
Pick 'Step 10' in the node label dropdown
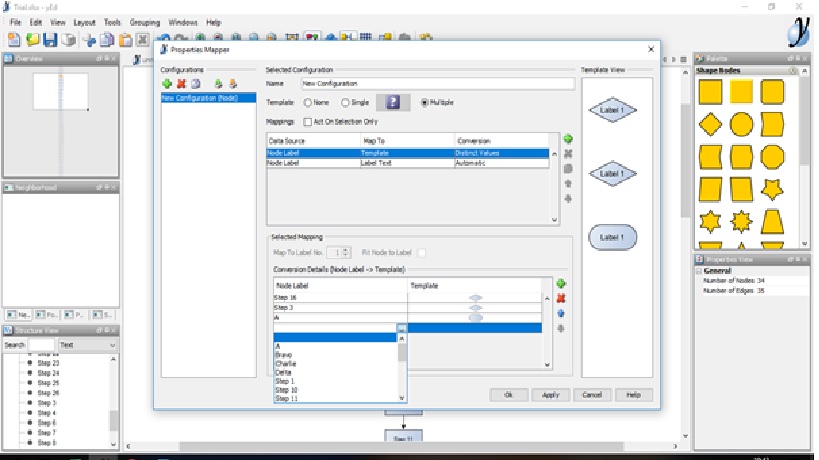pos(287,390)
